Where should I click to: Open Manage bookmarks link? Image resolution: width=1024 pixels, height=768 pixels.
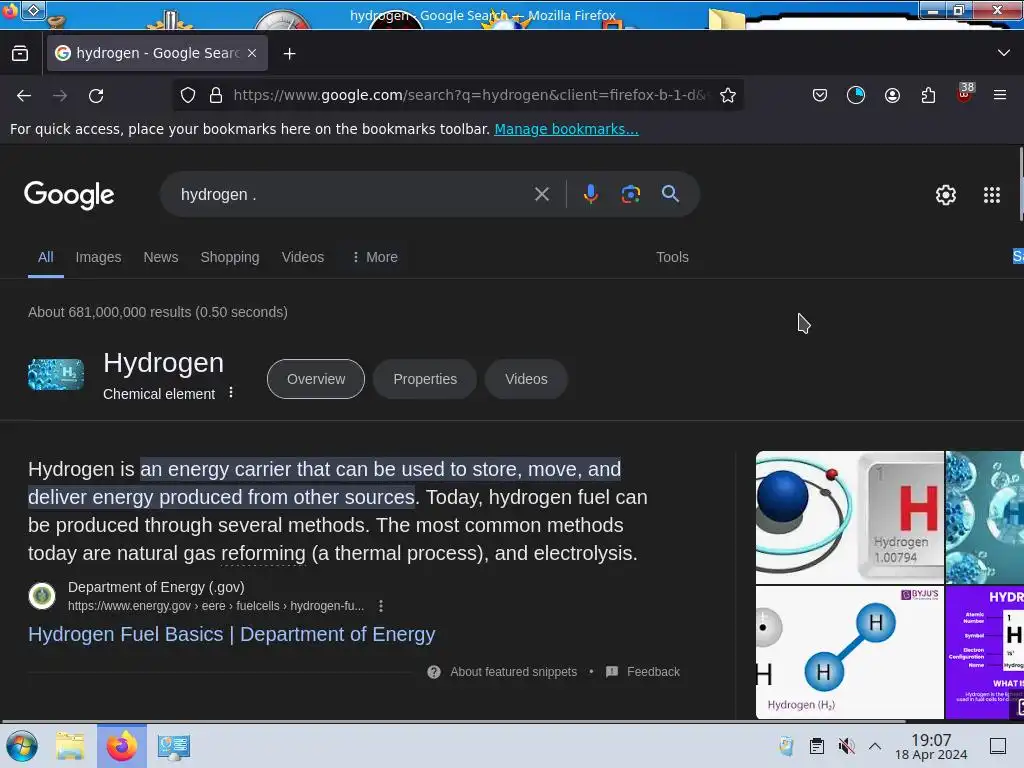coord(566,129)
